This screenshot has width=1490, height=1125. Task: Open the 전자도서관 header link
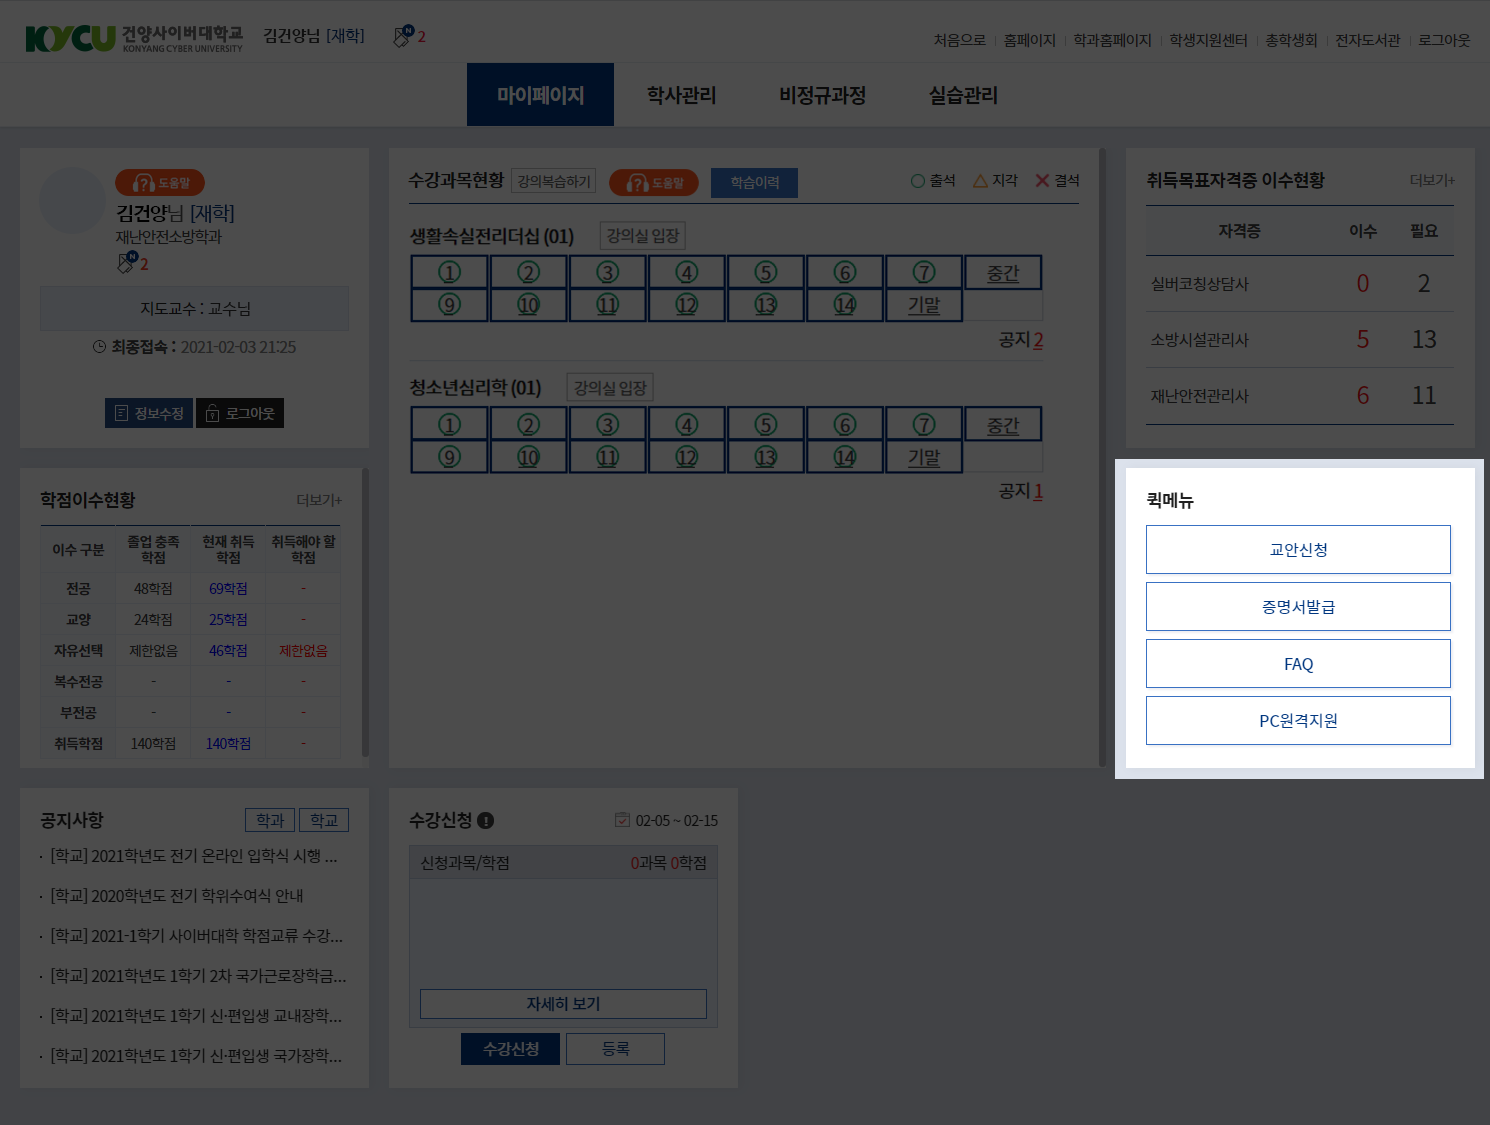click(x=1367, y=40)
